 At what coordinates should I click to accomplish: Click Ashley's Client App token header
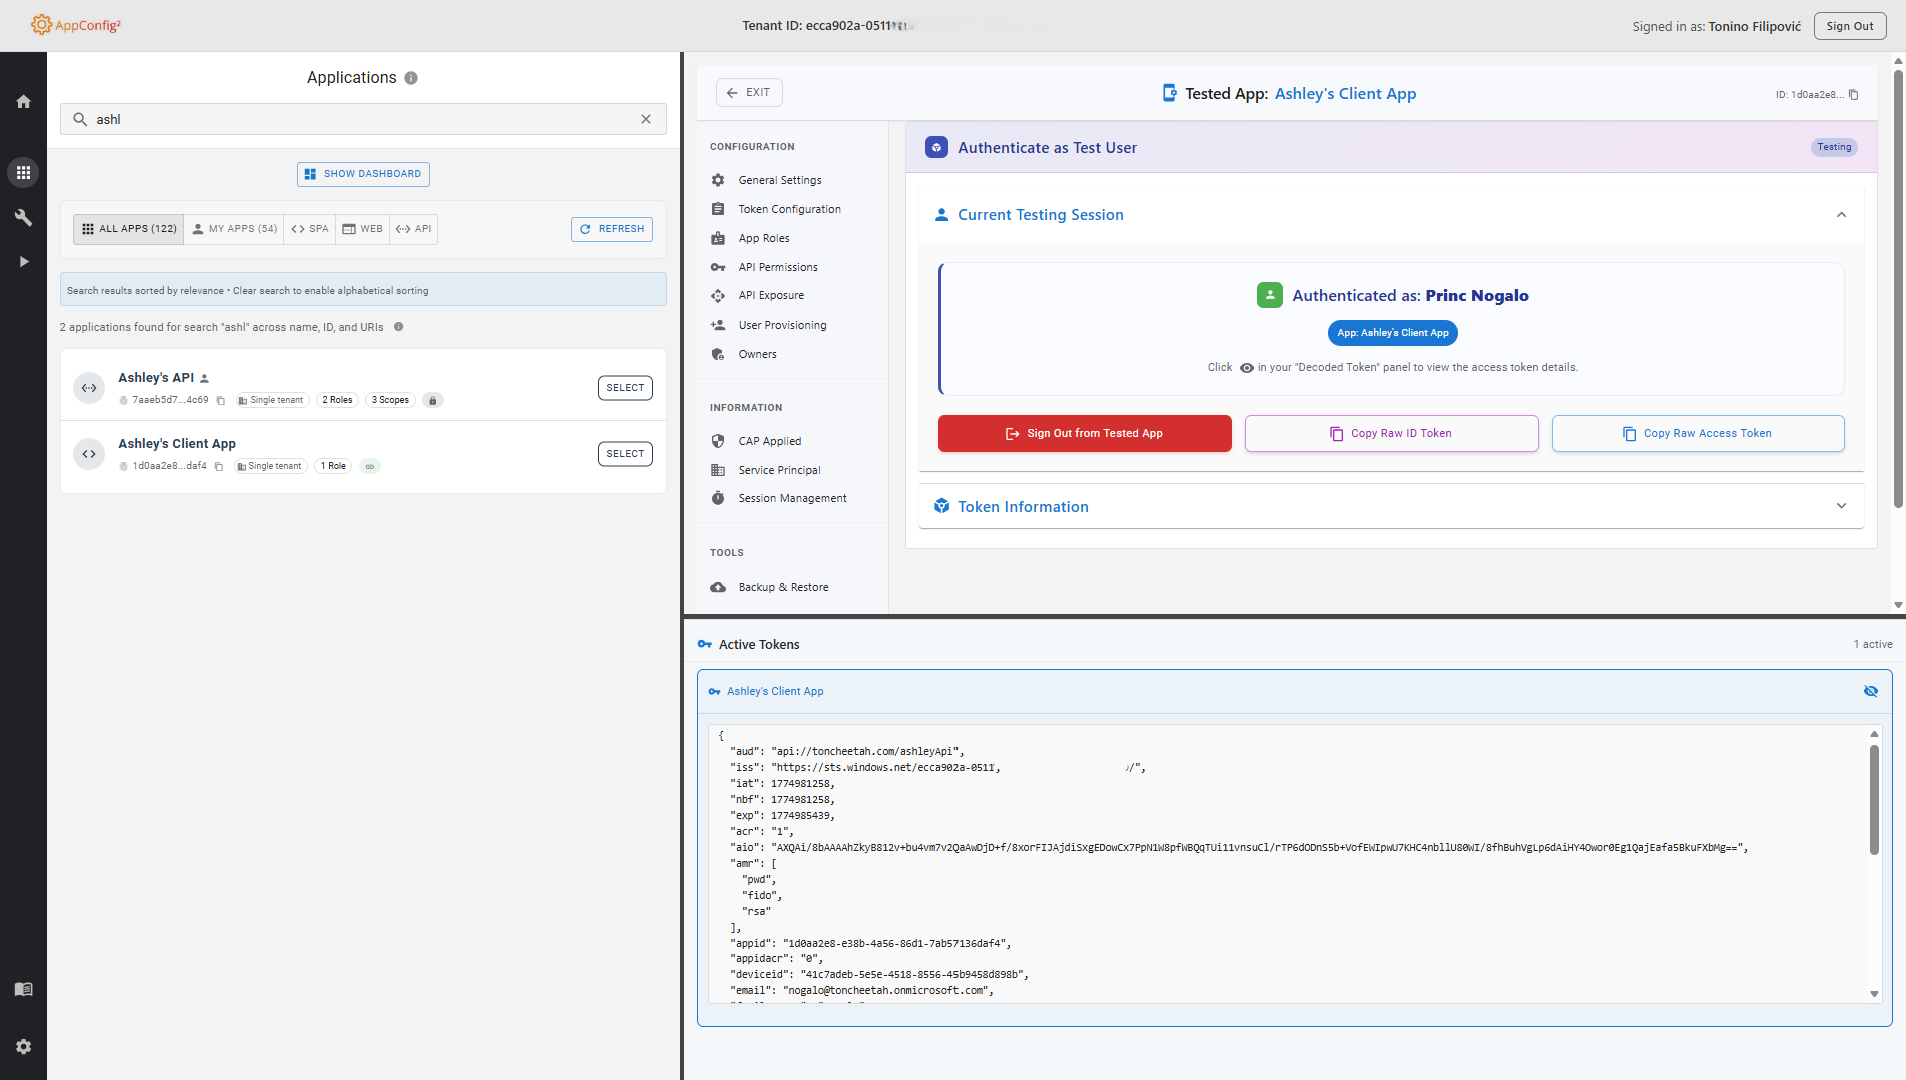point(1294,691)
